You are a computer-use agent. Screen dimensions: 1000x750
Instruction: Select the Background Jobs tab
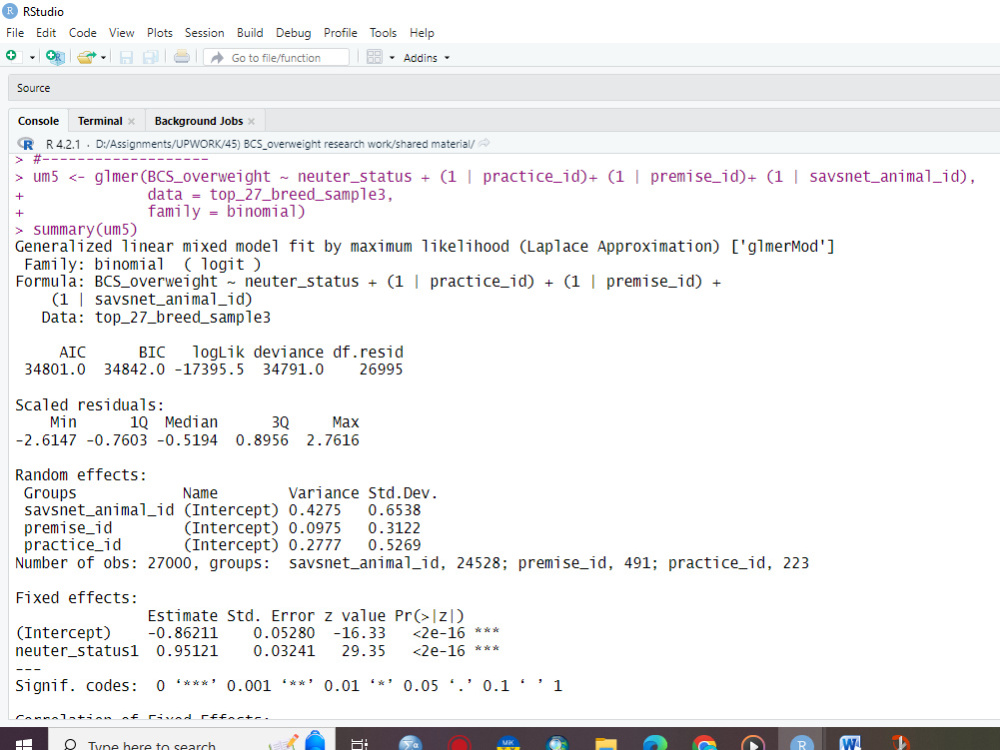tap(198, 120)
